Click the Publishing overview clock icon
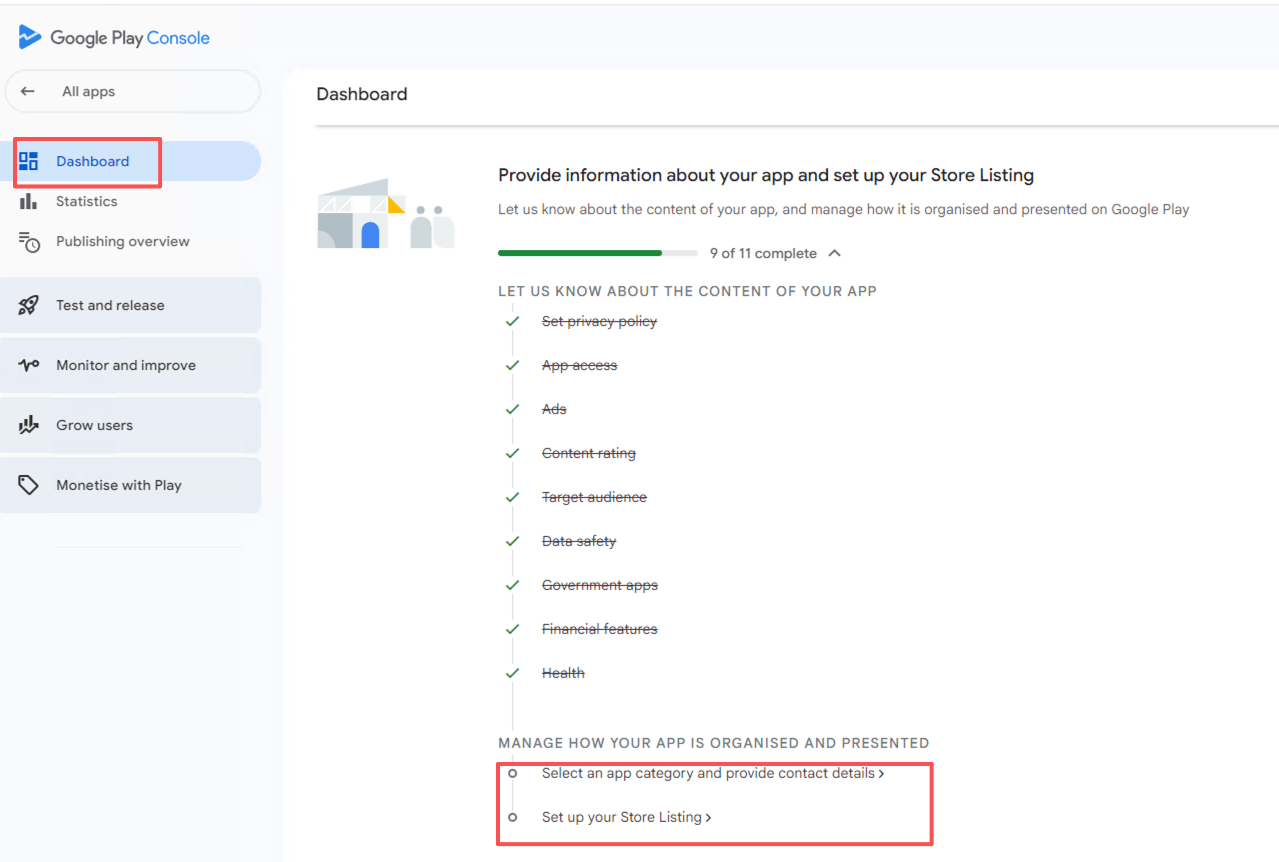Screen dimensions: 1279x862 pyautogui.click(x=29, y=241)
